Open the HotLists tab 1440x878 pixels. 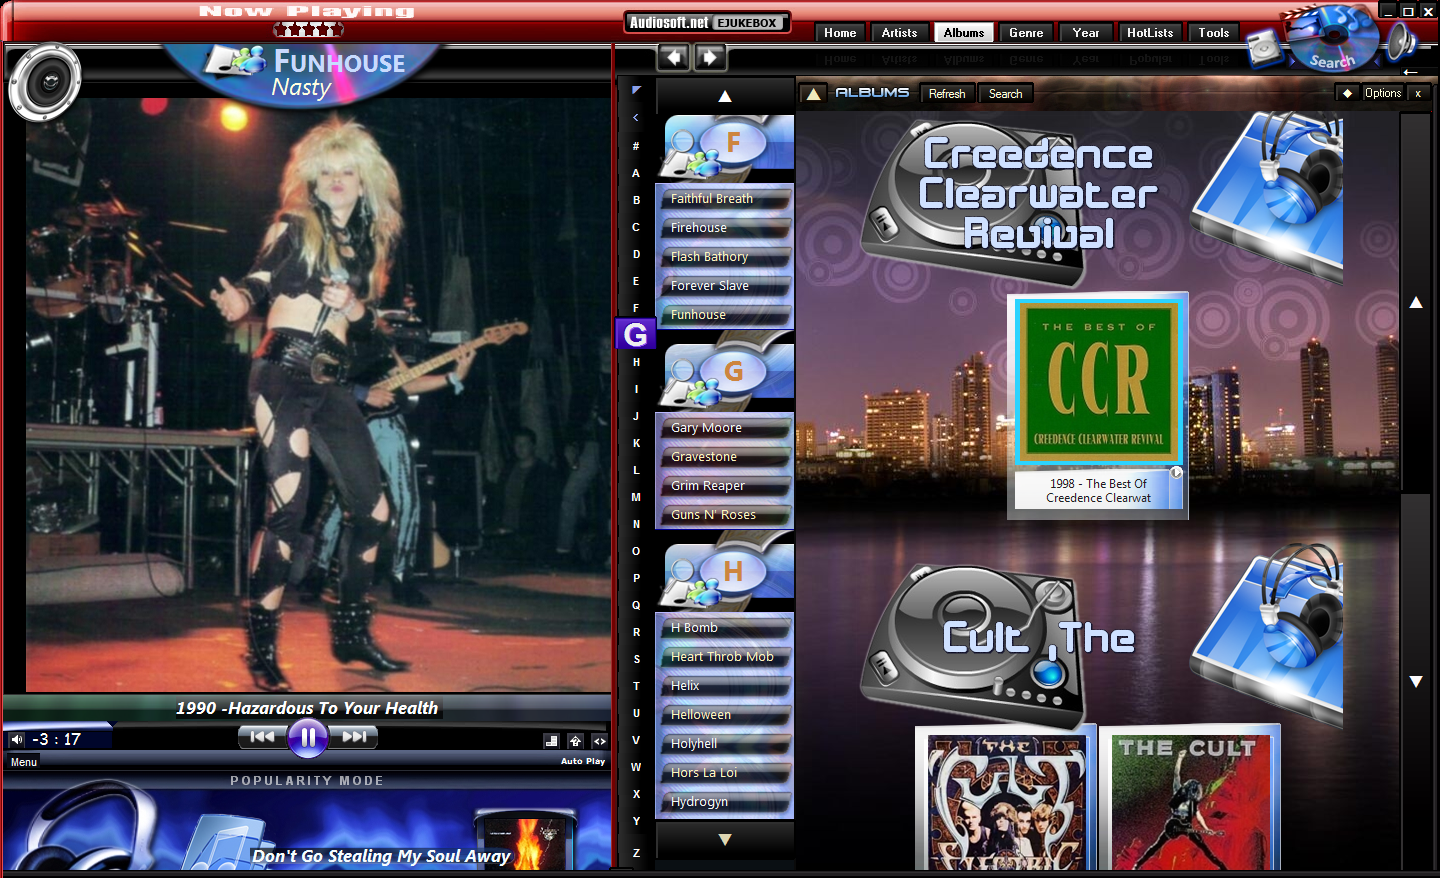point(1150,33)
